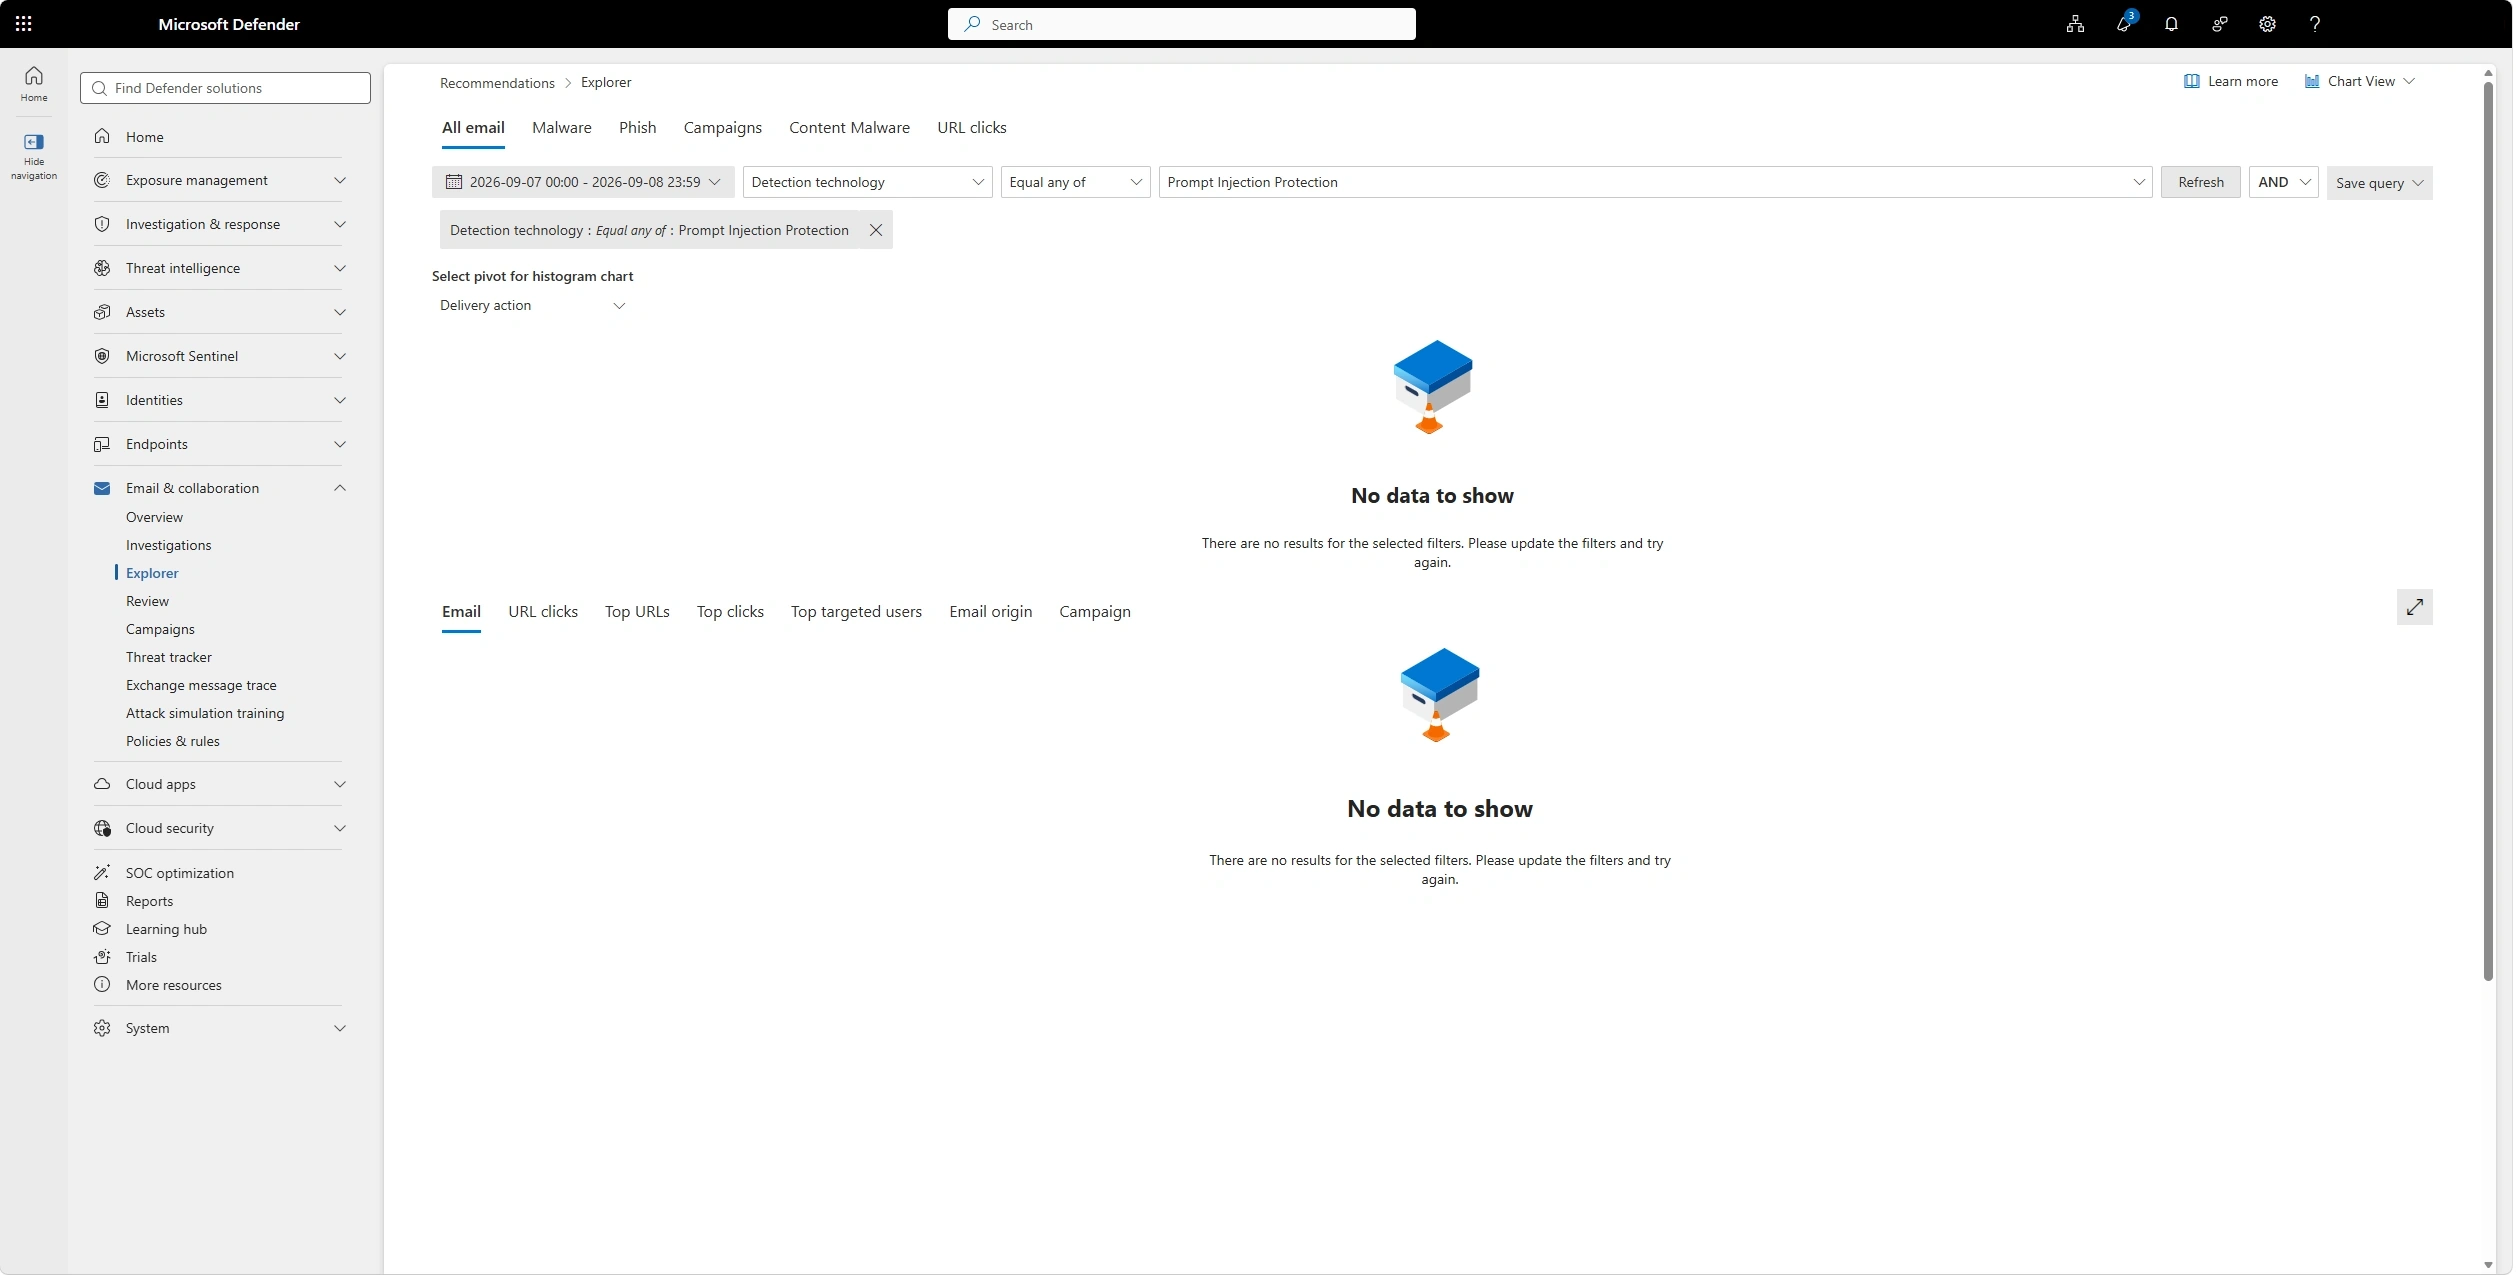
Task: Open the Delivery action pivot dropdown
Action: coord(533,306)
